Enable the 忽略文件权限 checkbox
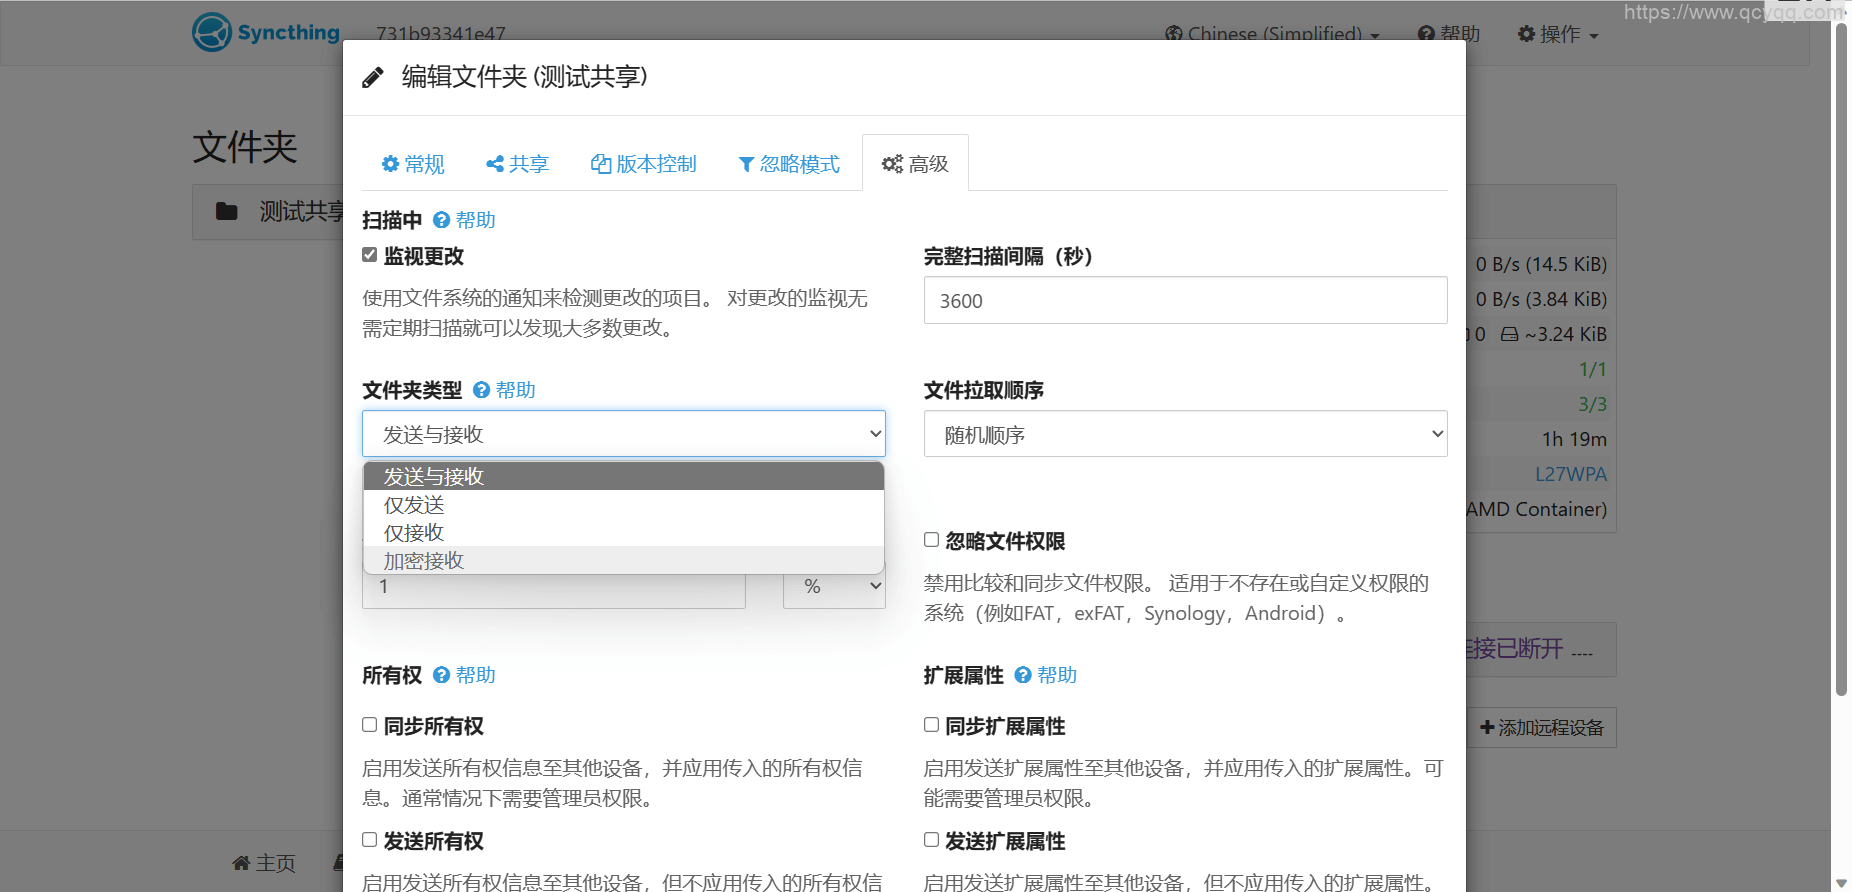 pyautogui.click(x=931, y=540)
